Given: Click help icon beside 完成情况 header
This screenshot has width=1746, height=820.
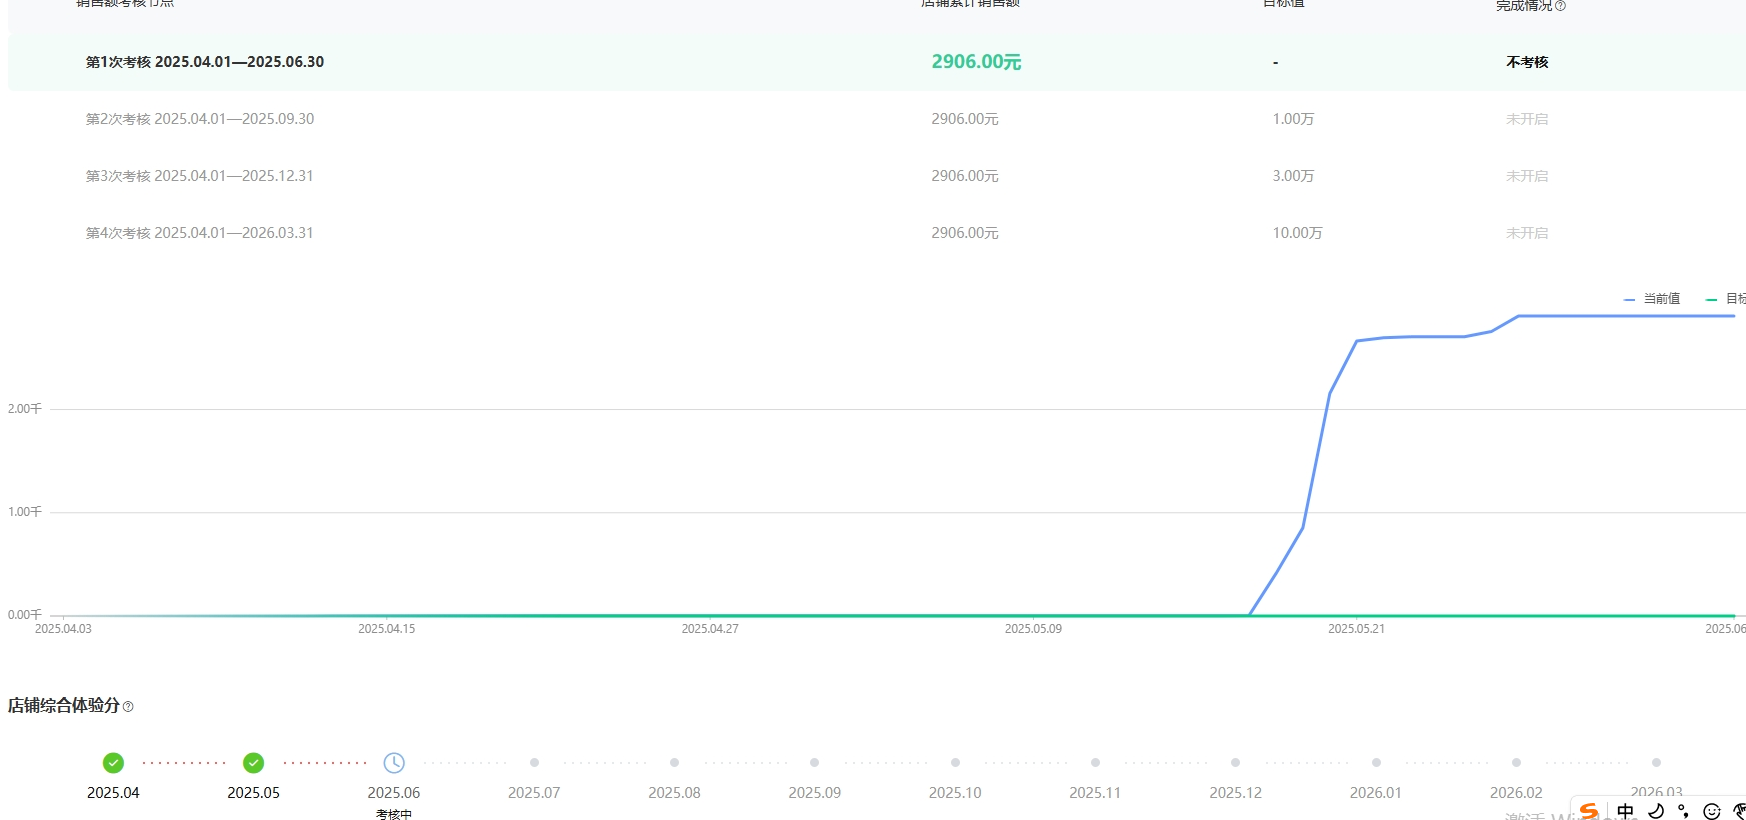Looking at the screenshot, I should point(1560,6).
